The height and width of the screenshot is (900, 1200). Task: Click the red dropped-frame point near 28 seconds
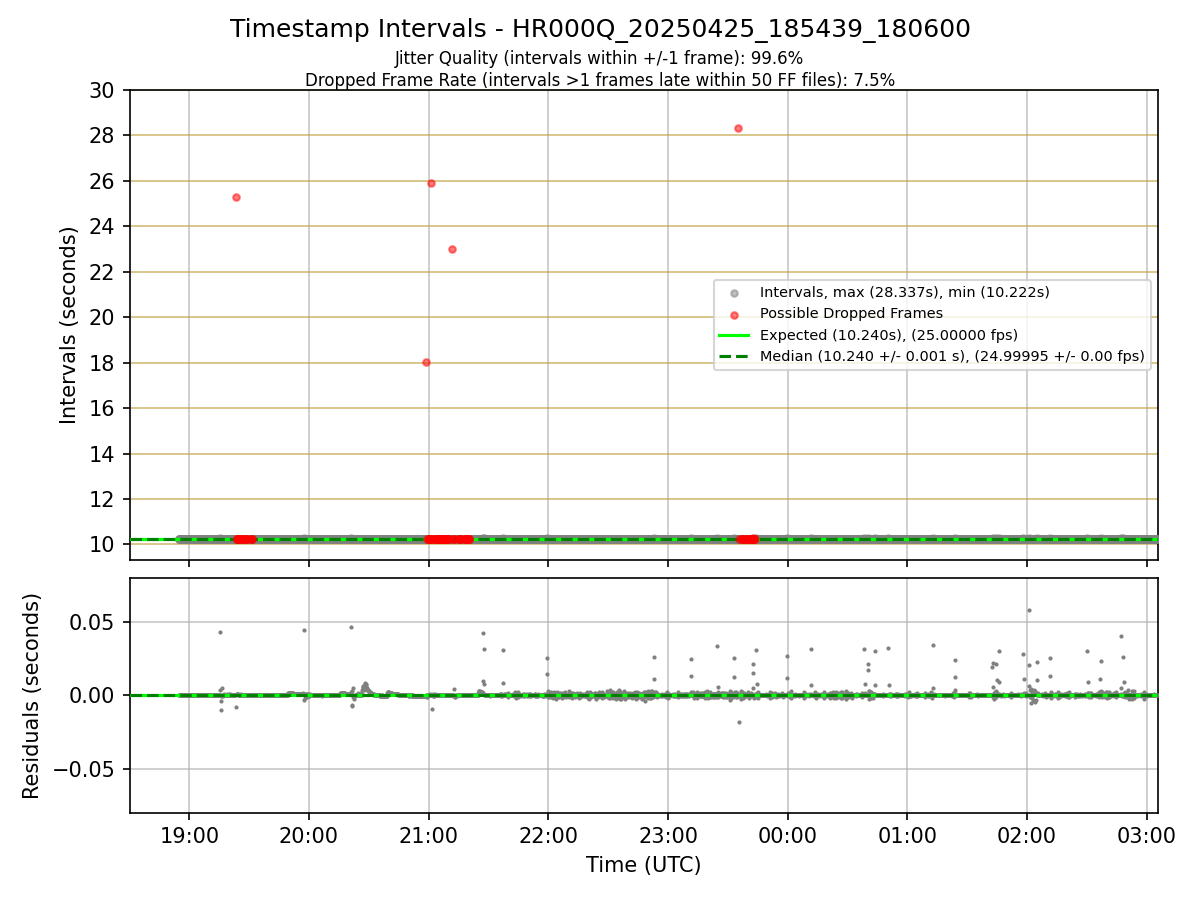point(738,128)
